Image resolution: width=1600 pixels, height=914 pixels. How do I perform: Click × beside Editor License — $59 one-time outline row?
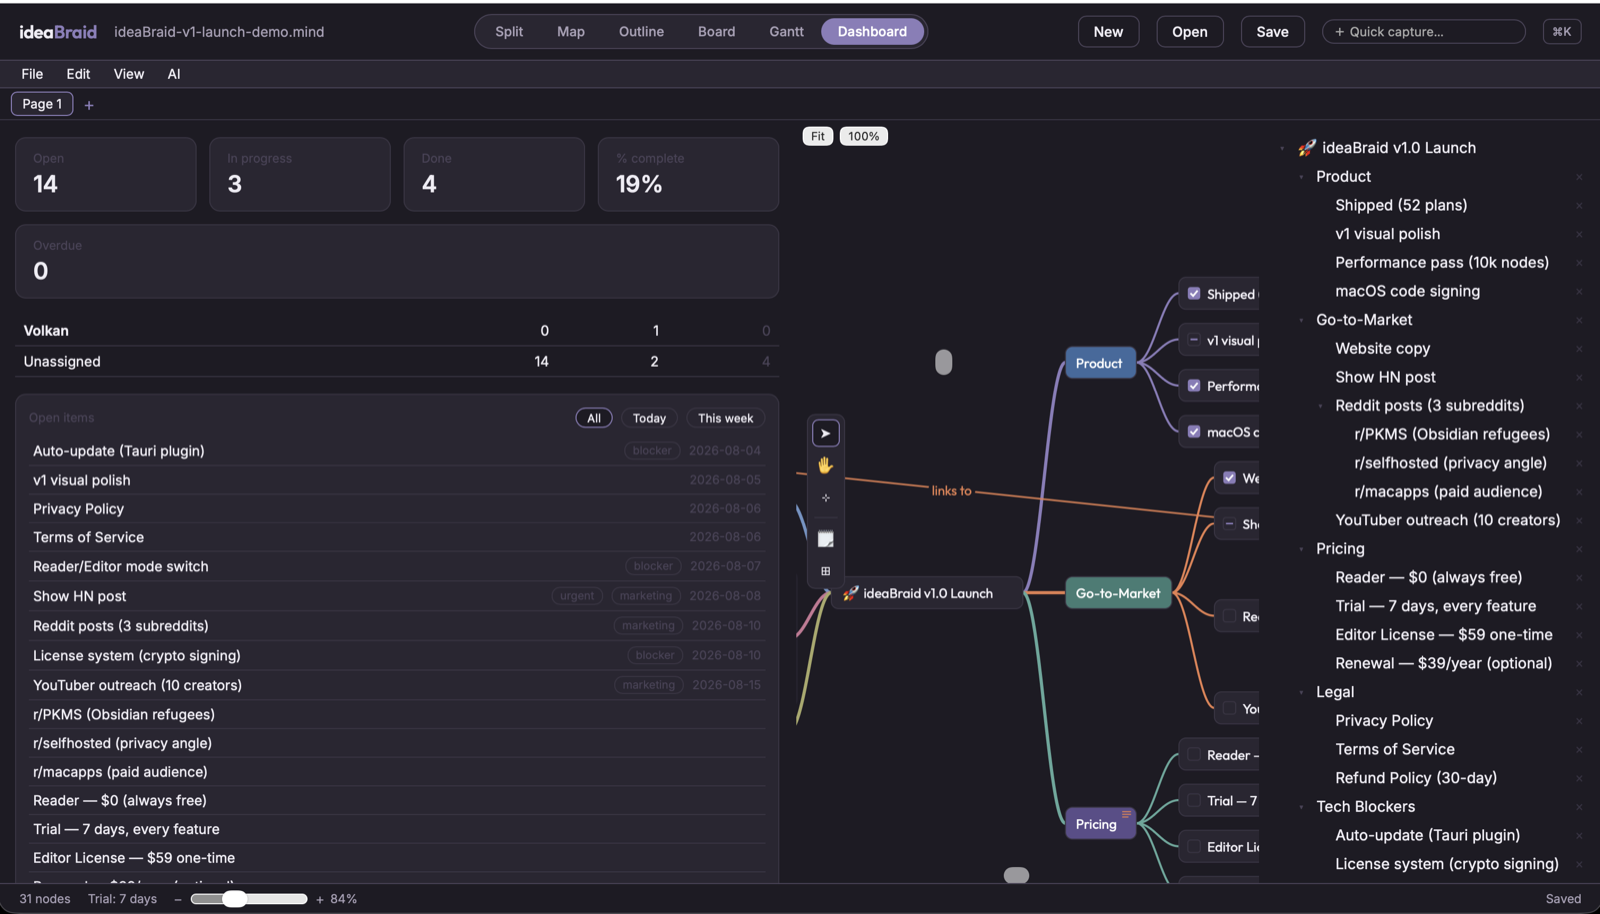pos(1579,635)
